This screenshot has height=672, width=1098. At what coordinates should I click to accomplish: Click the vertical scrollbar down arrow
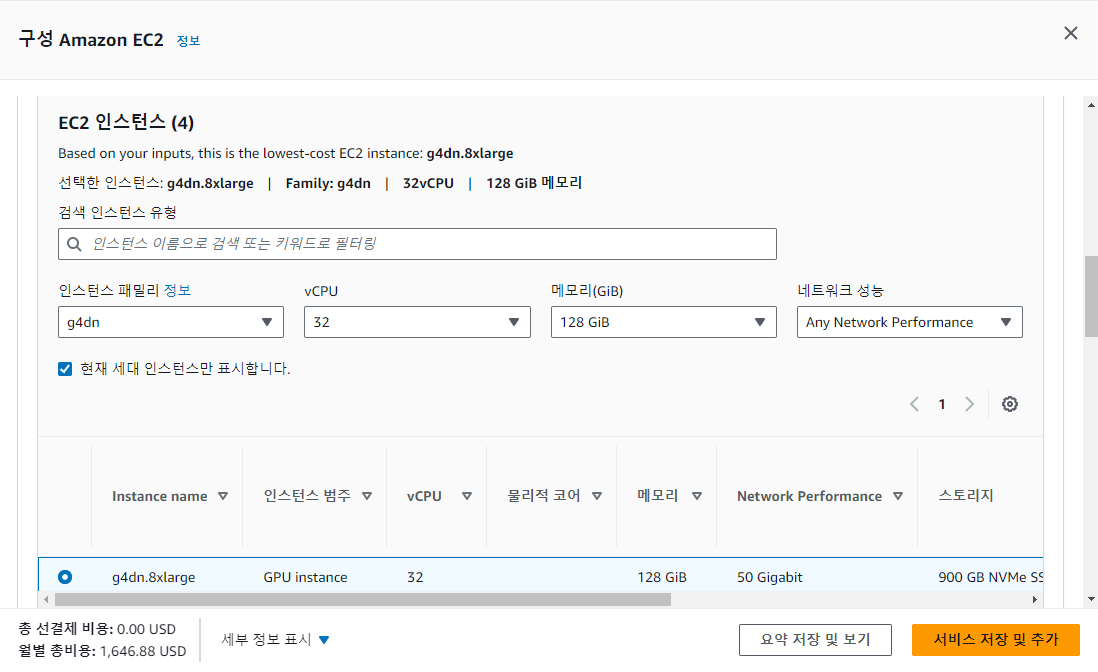click(1091, 599)
